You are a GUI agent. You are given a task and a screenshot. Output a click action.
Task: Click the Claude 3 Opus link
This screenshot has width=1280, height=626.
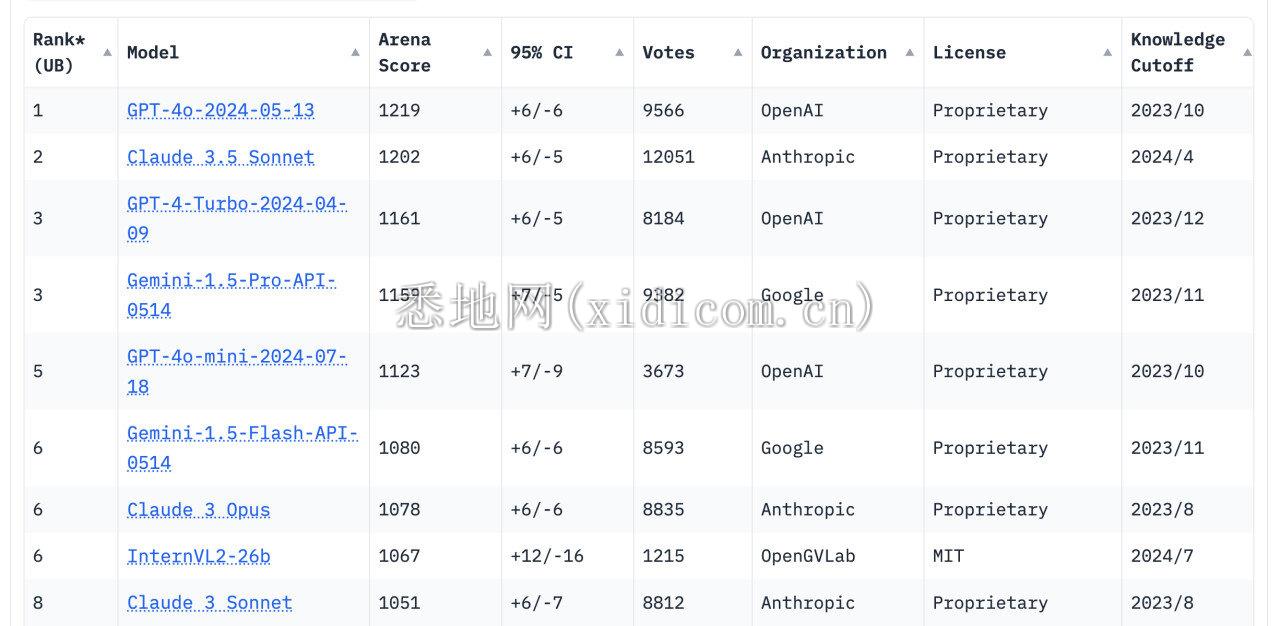coord(198,510)
